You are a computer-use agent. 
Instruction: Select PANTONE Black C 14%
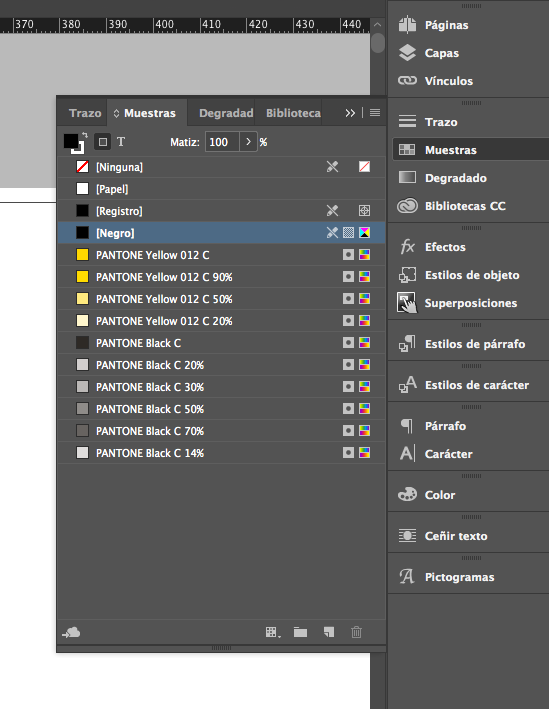click(222, 453)
